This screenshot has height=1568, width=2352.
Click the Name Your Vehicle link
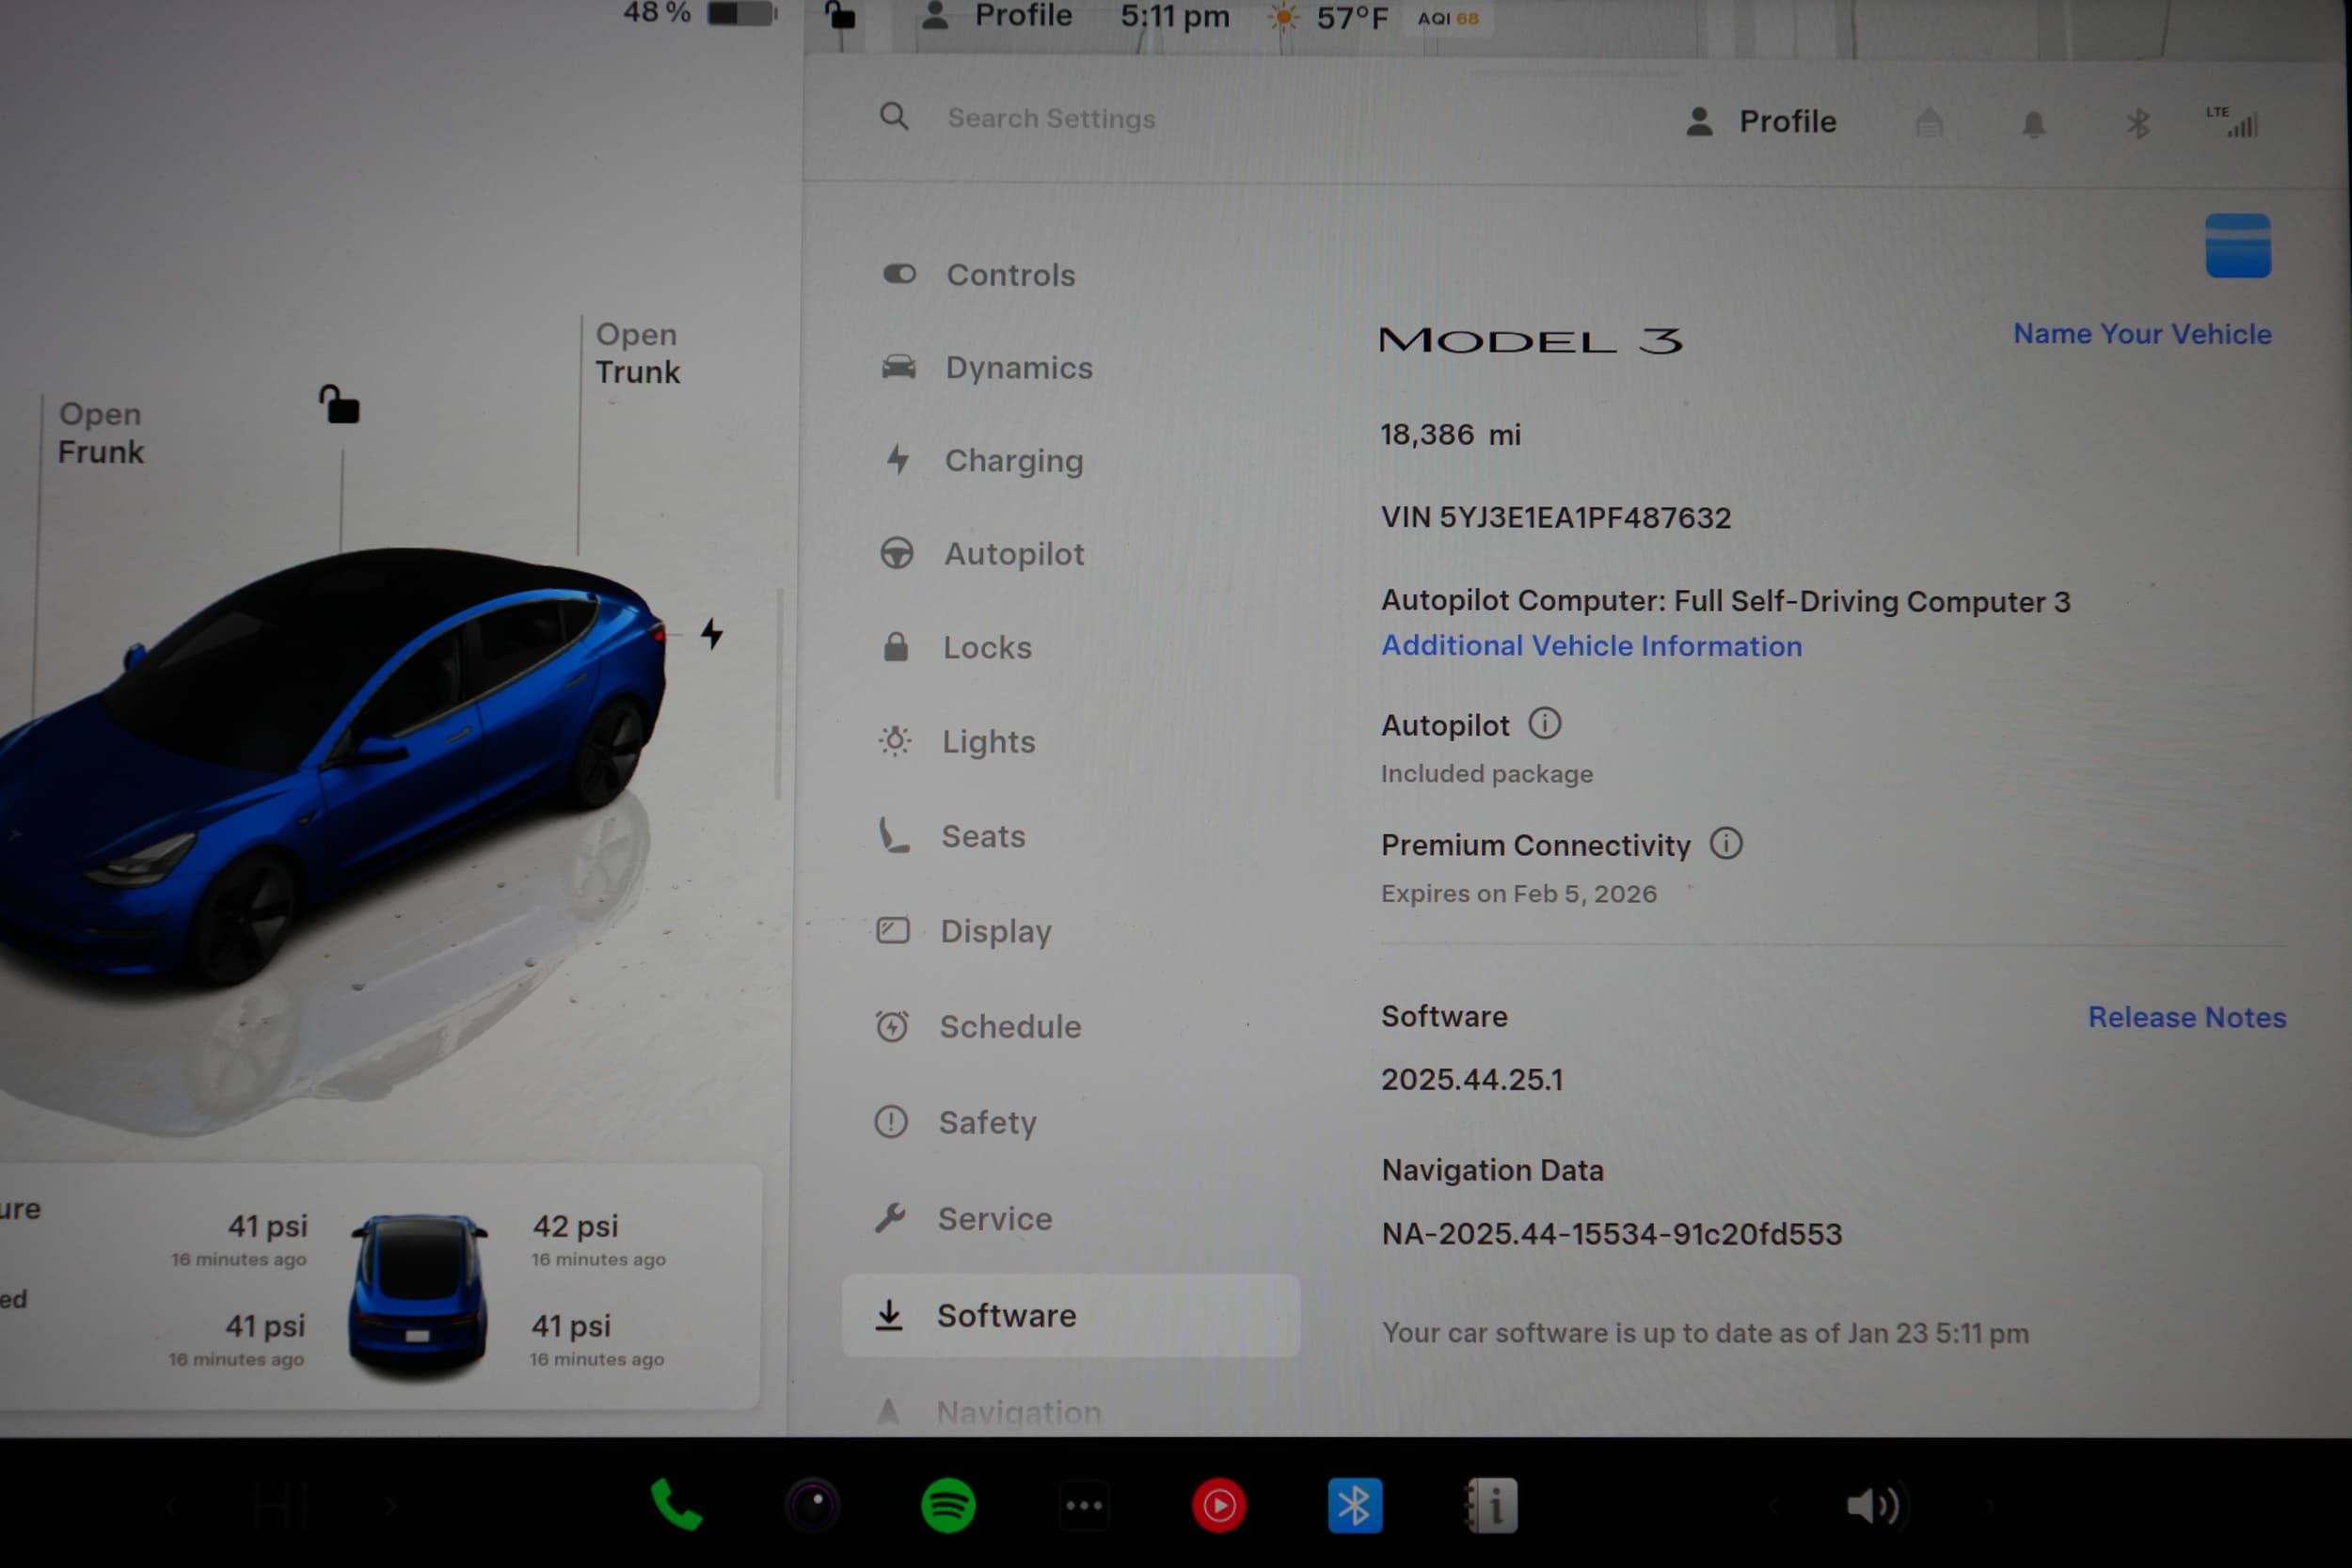click(x=2141, y=333)
